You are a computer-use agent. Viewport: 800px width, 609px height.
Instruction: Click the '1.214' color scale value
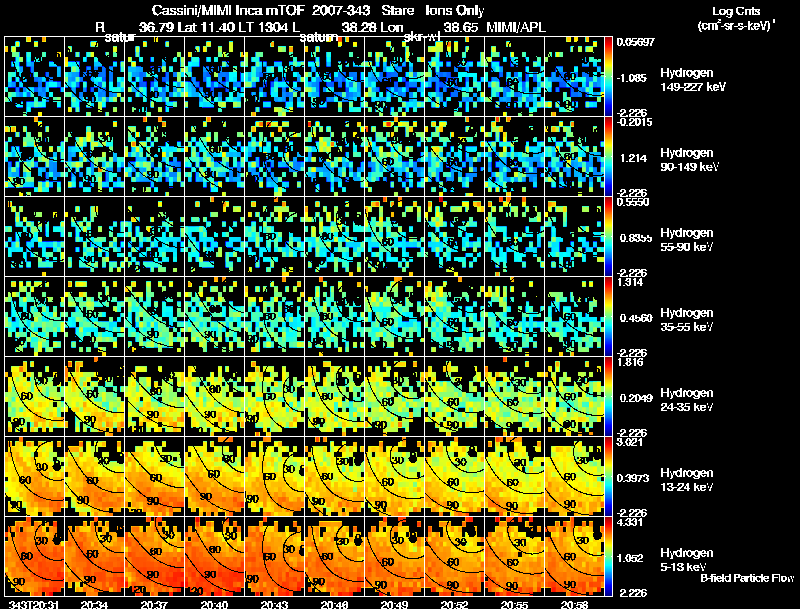(x=634, y=158)
